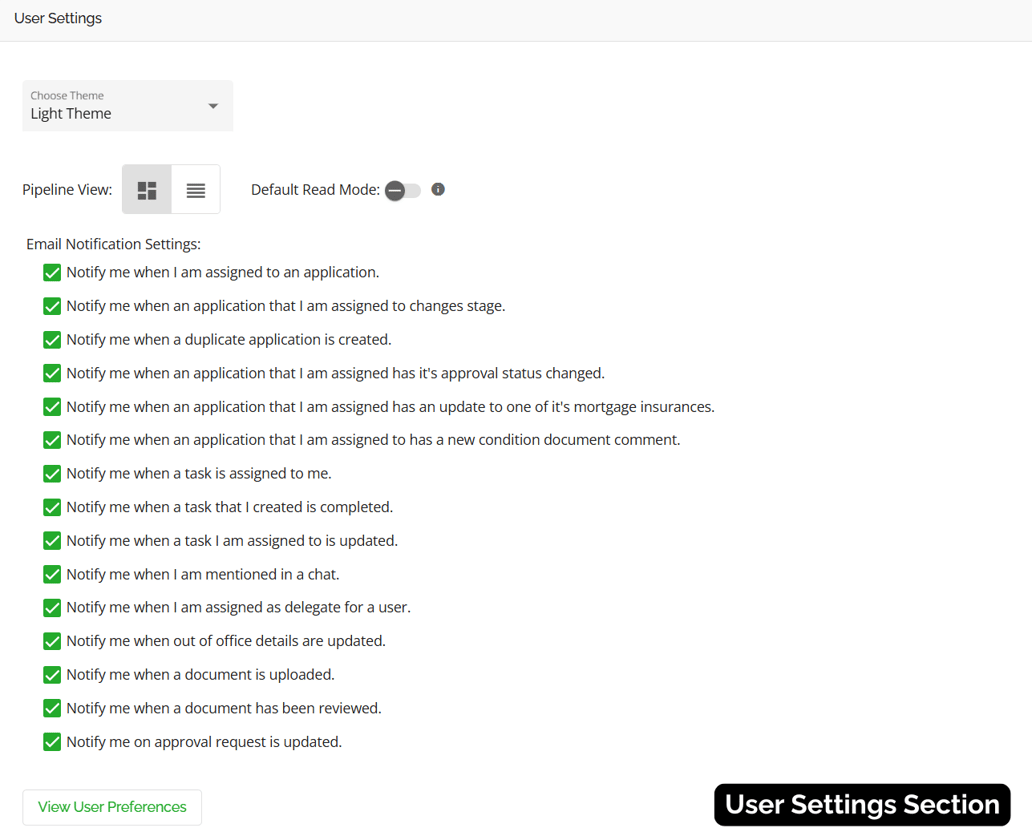The image size is (1032, 840).
Task: Uncheck notify when a duplicate application is created
Action: pyautogui.click(x=51, y=339)
